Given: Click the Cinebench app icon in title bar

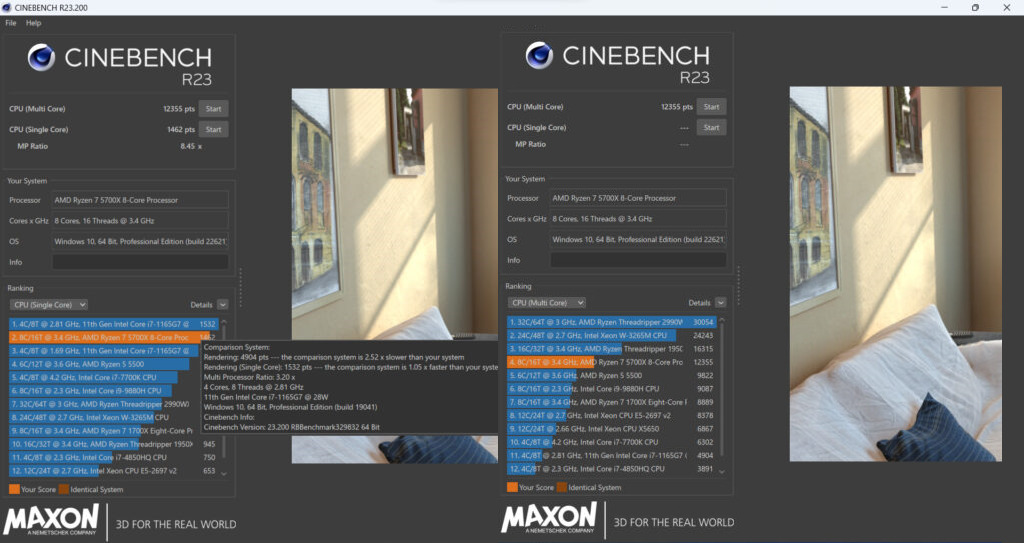Looking at the screenshot, I should click(7, 8).
